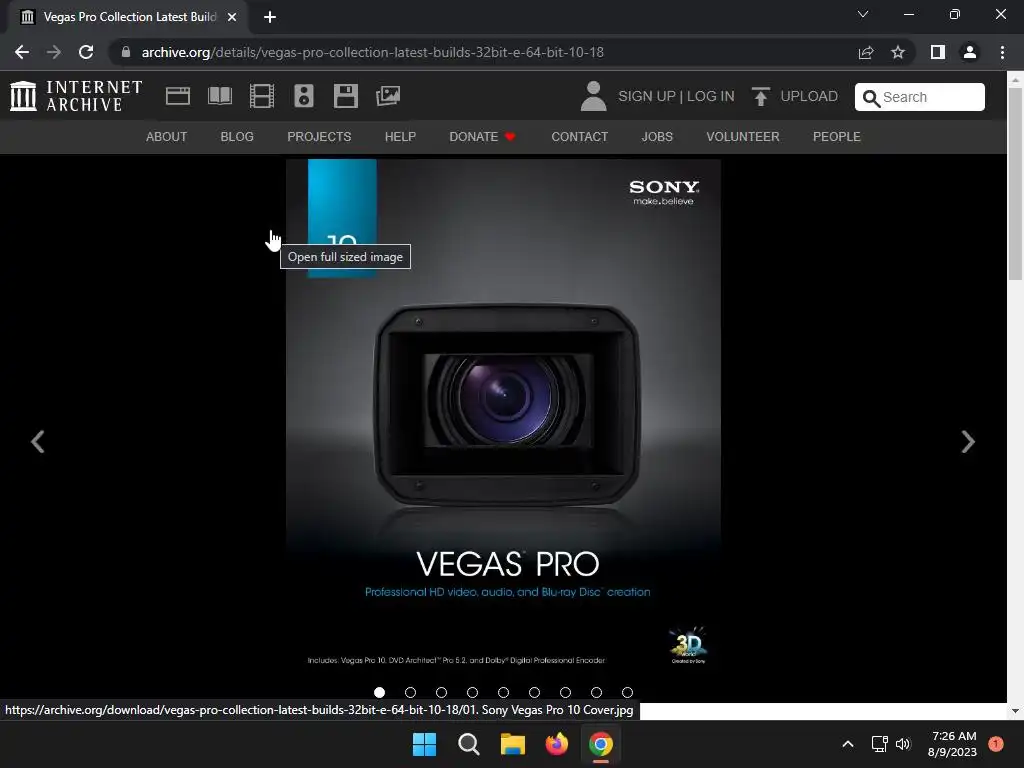This screenshot has width=1024, height=768.
Task: Open the Web (Wayback) media icon
Action: click(178, 96)
